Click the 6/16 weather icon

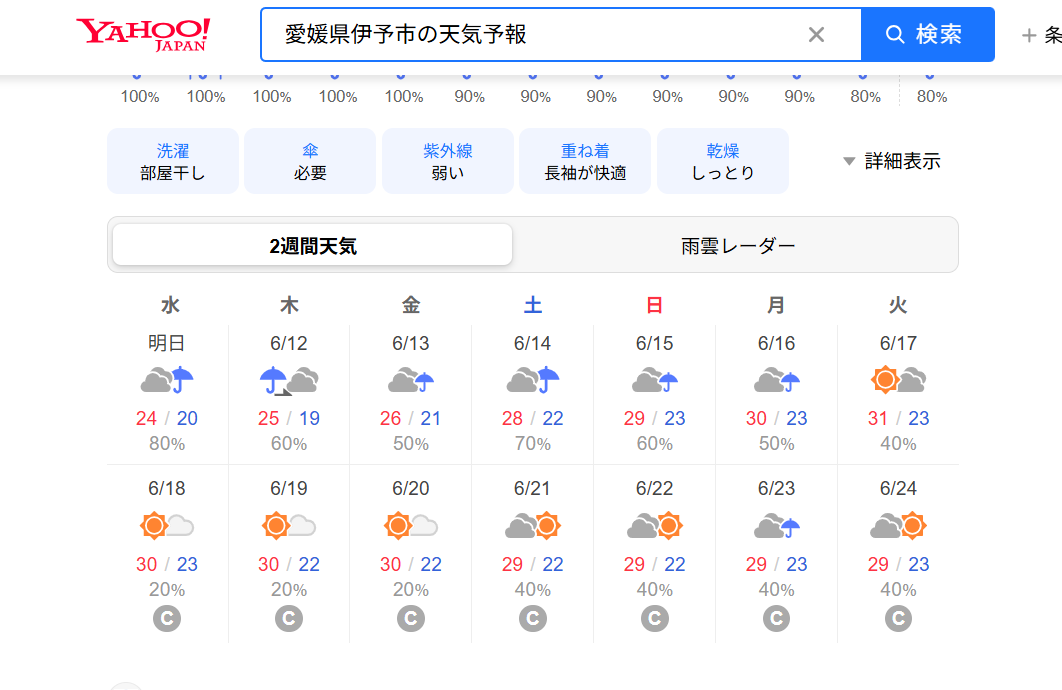776,380
